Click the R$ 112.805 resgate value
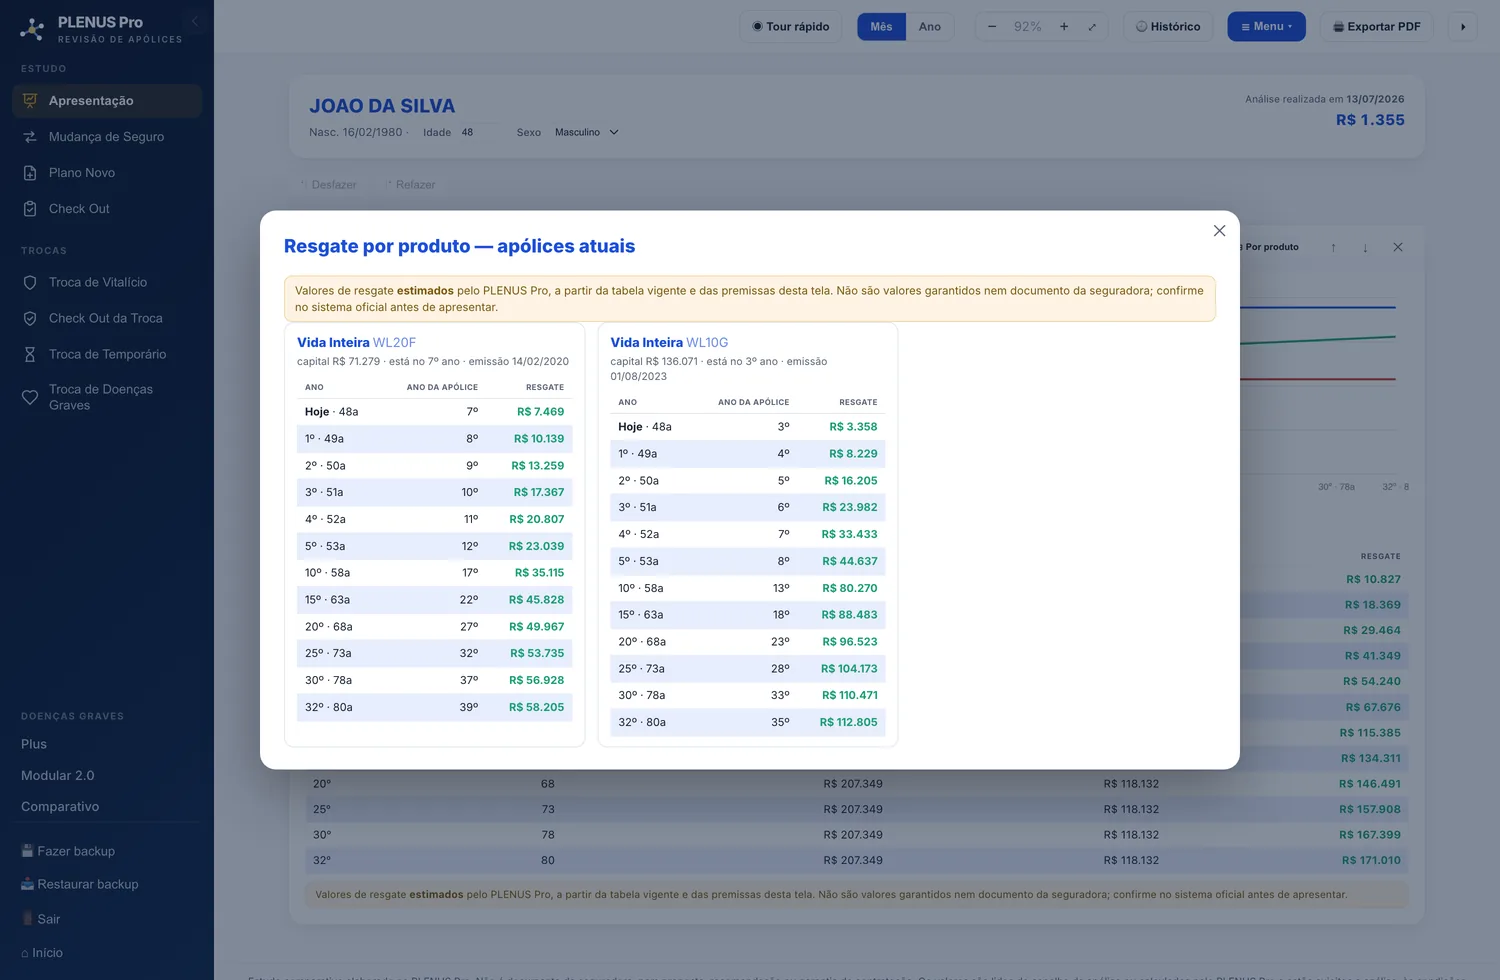 [848, 722]
